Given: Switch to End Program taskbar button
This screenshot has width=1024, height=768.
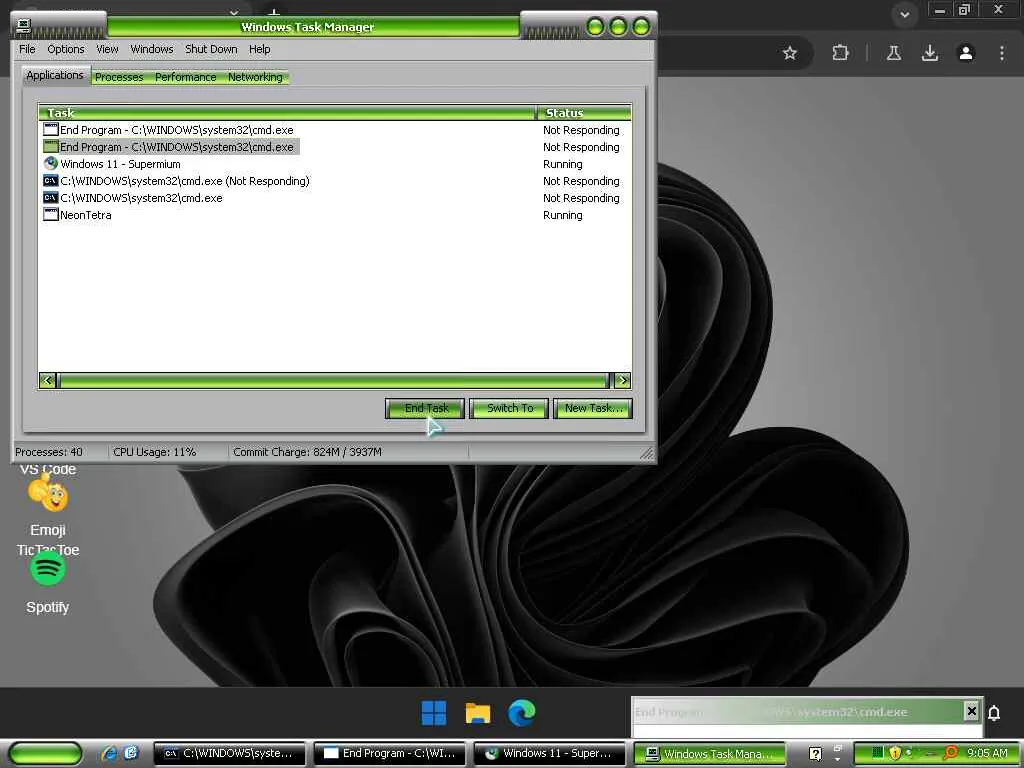Looking at the screenshot, I should pyautogui.click(x=389, y=754).
